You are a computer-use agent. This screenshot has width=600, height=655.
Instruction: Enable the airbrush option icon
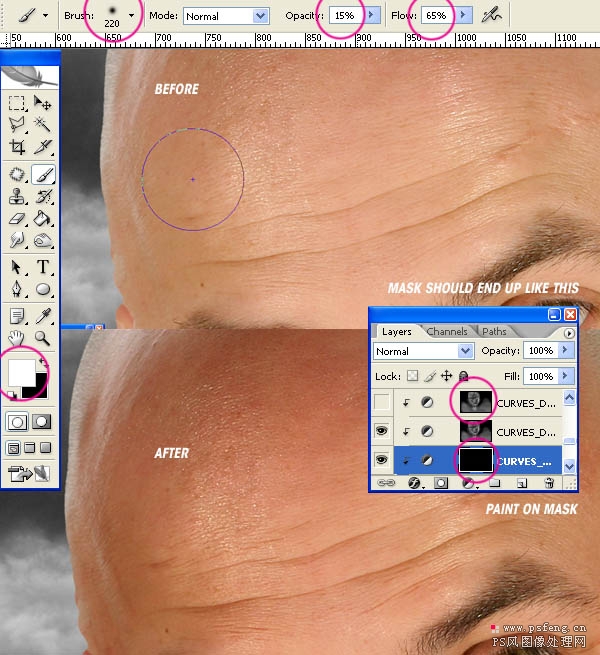click(x=491, y=16)
